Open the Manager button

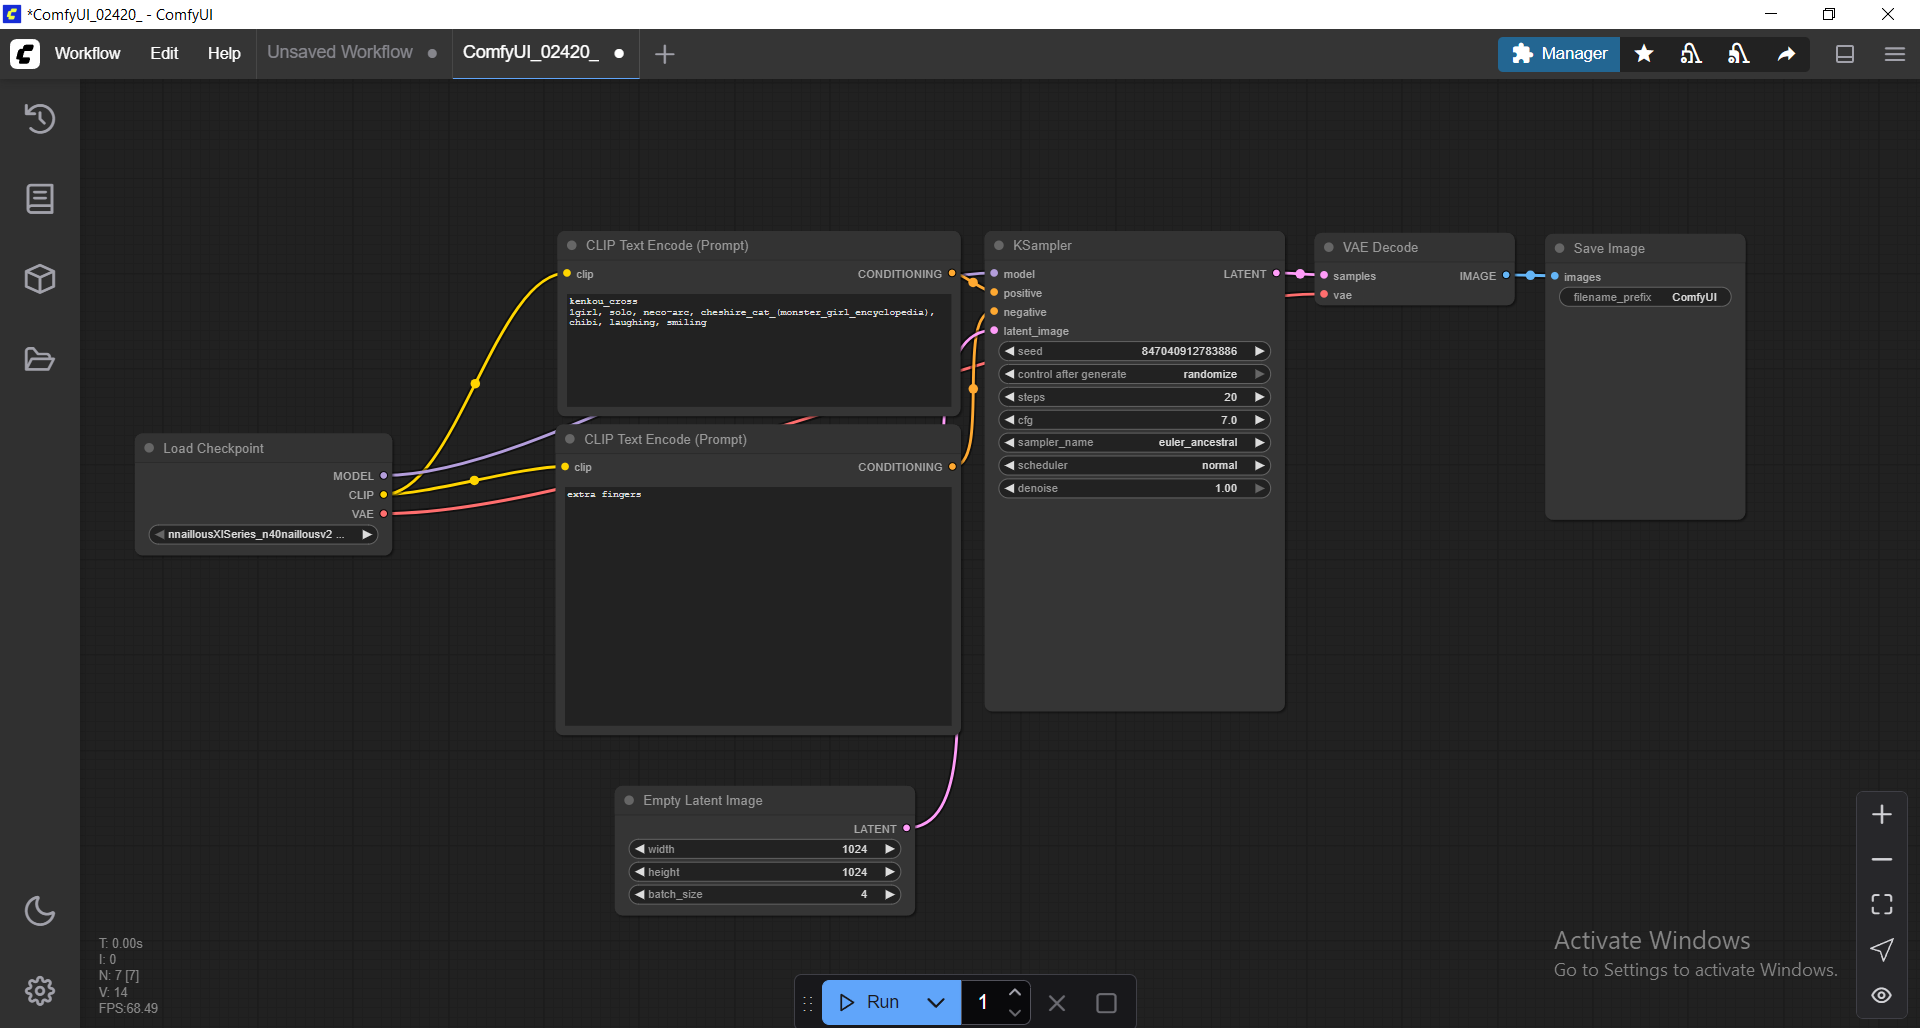[1558, 54]
